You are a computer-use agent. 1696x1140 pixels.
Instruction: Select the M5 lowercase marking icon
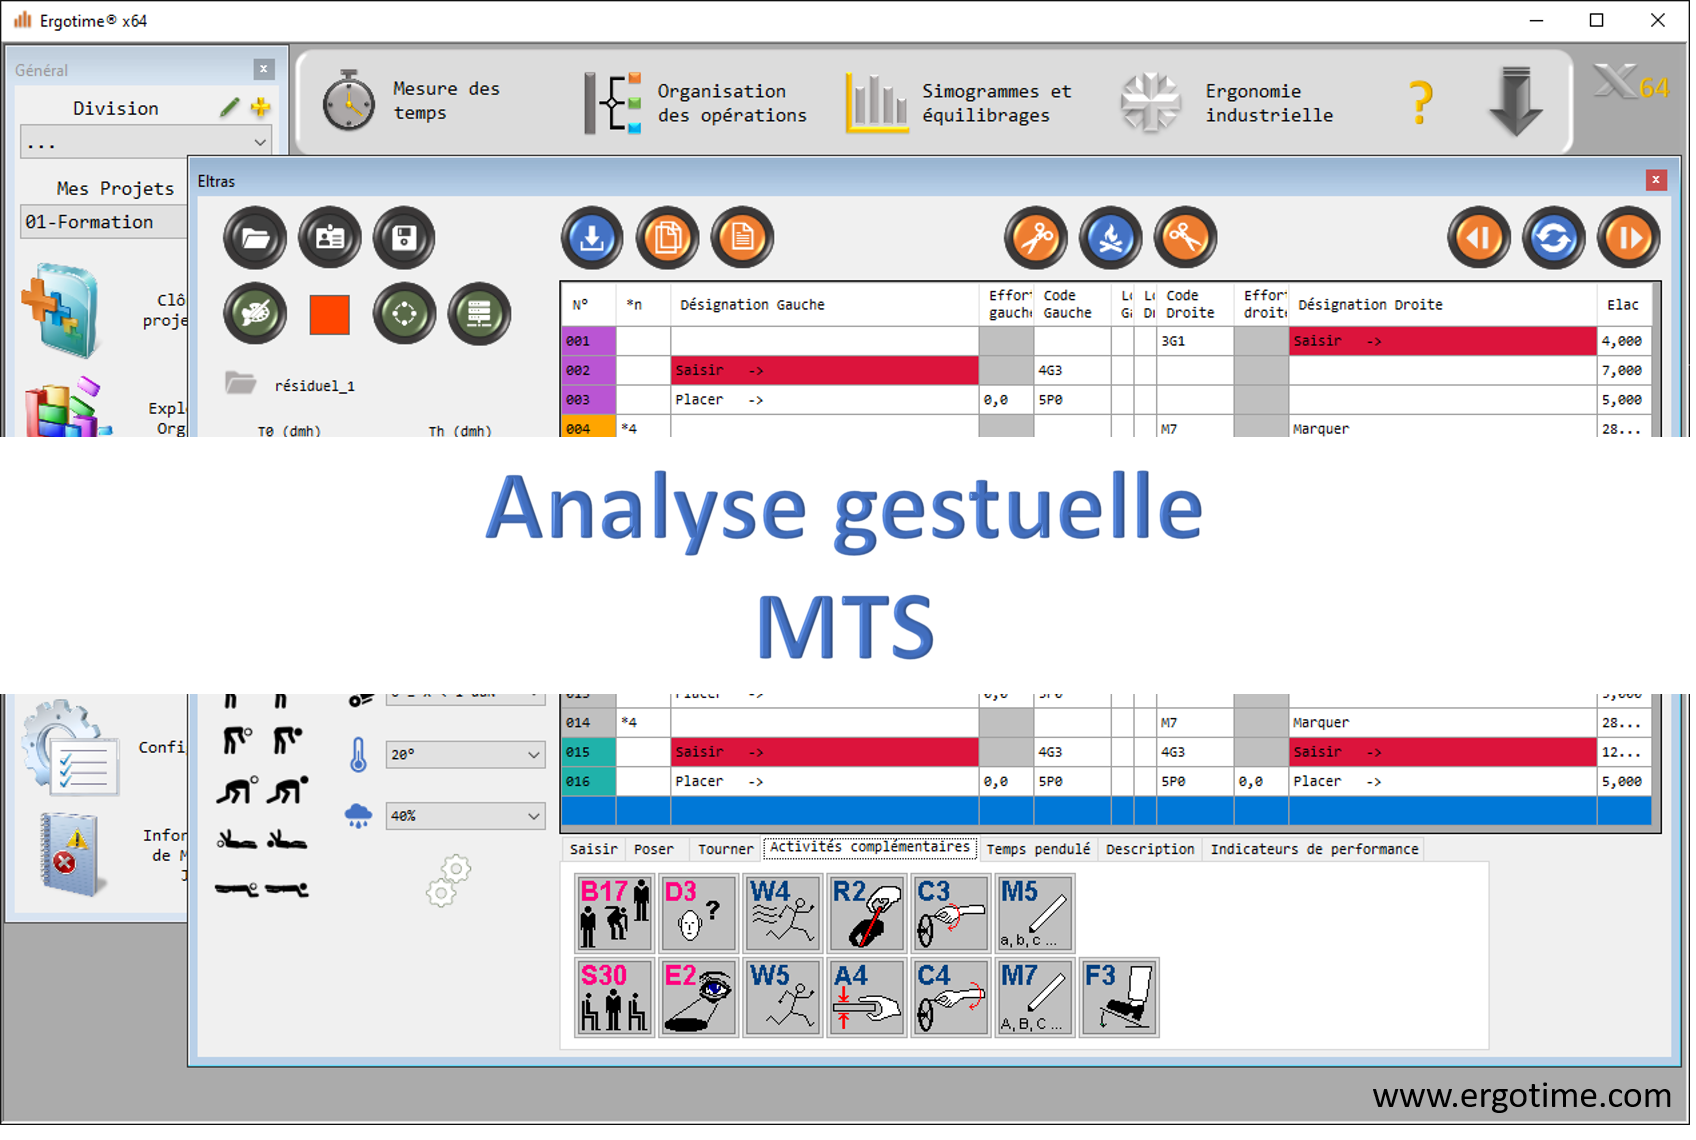(1035, 914)
